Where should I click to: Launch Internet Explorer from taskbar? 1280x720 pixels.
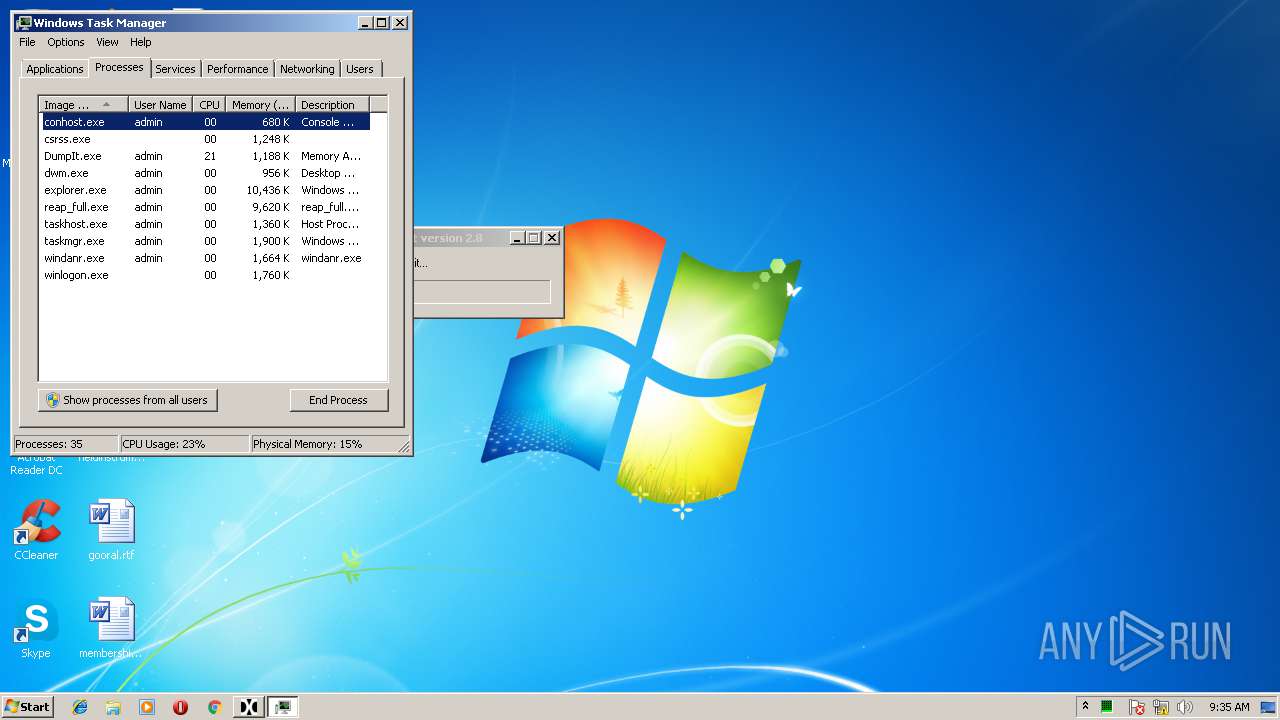point(80,707)
